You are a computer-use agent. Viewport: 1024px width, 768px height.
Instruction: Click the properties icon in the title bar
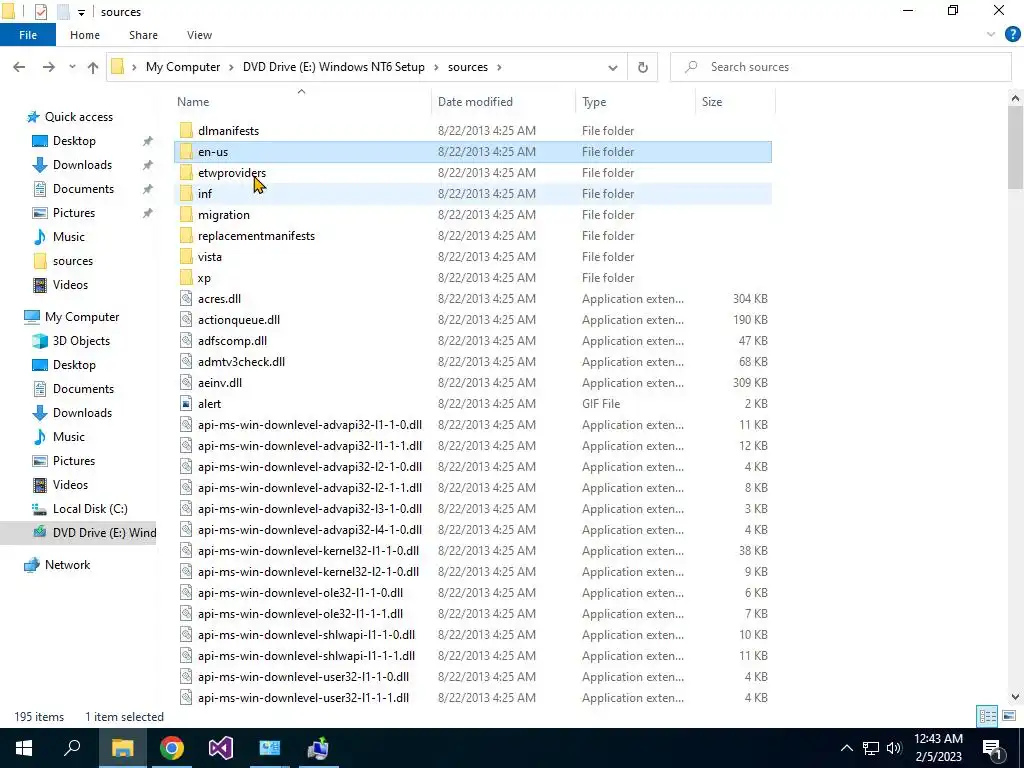tap(40, 12)
